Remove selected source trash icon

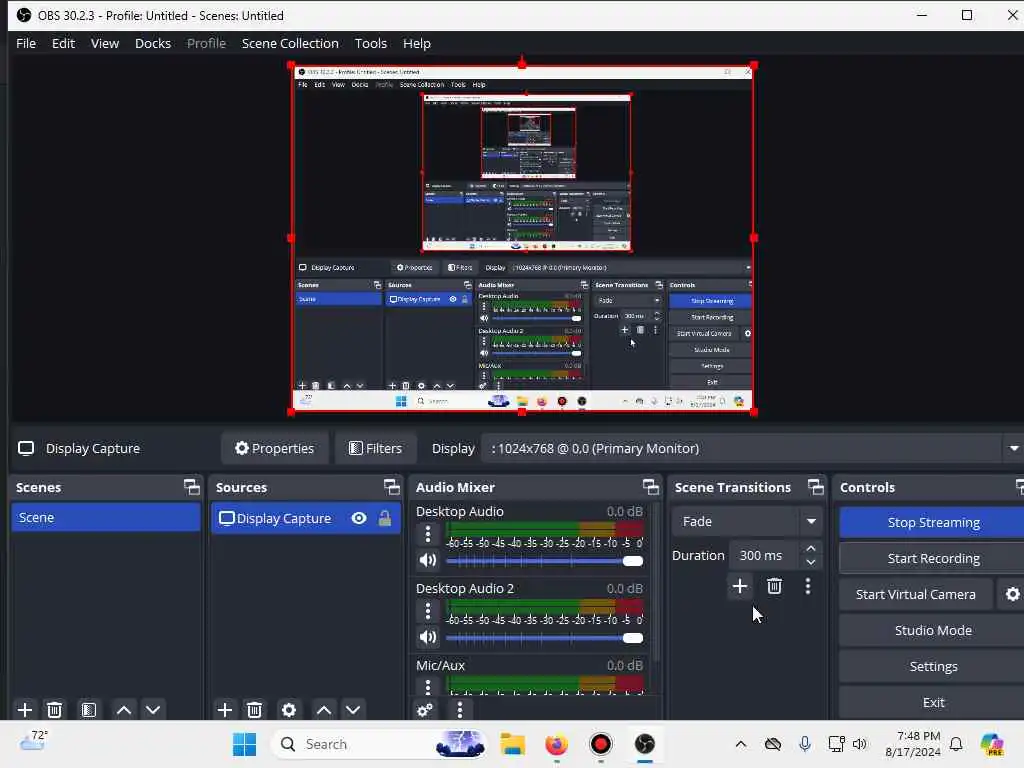coord(255,710)
